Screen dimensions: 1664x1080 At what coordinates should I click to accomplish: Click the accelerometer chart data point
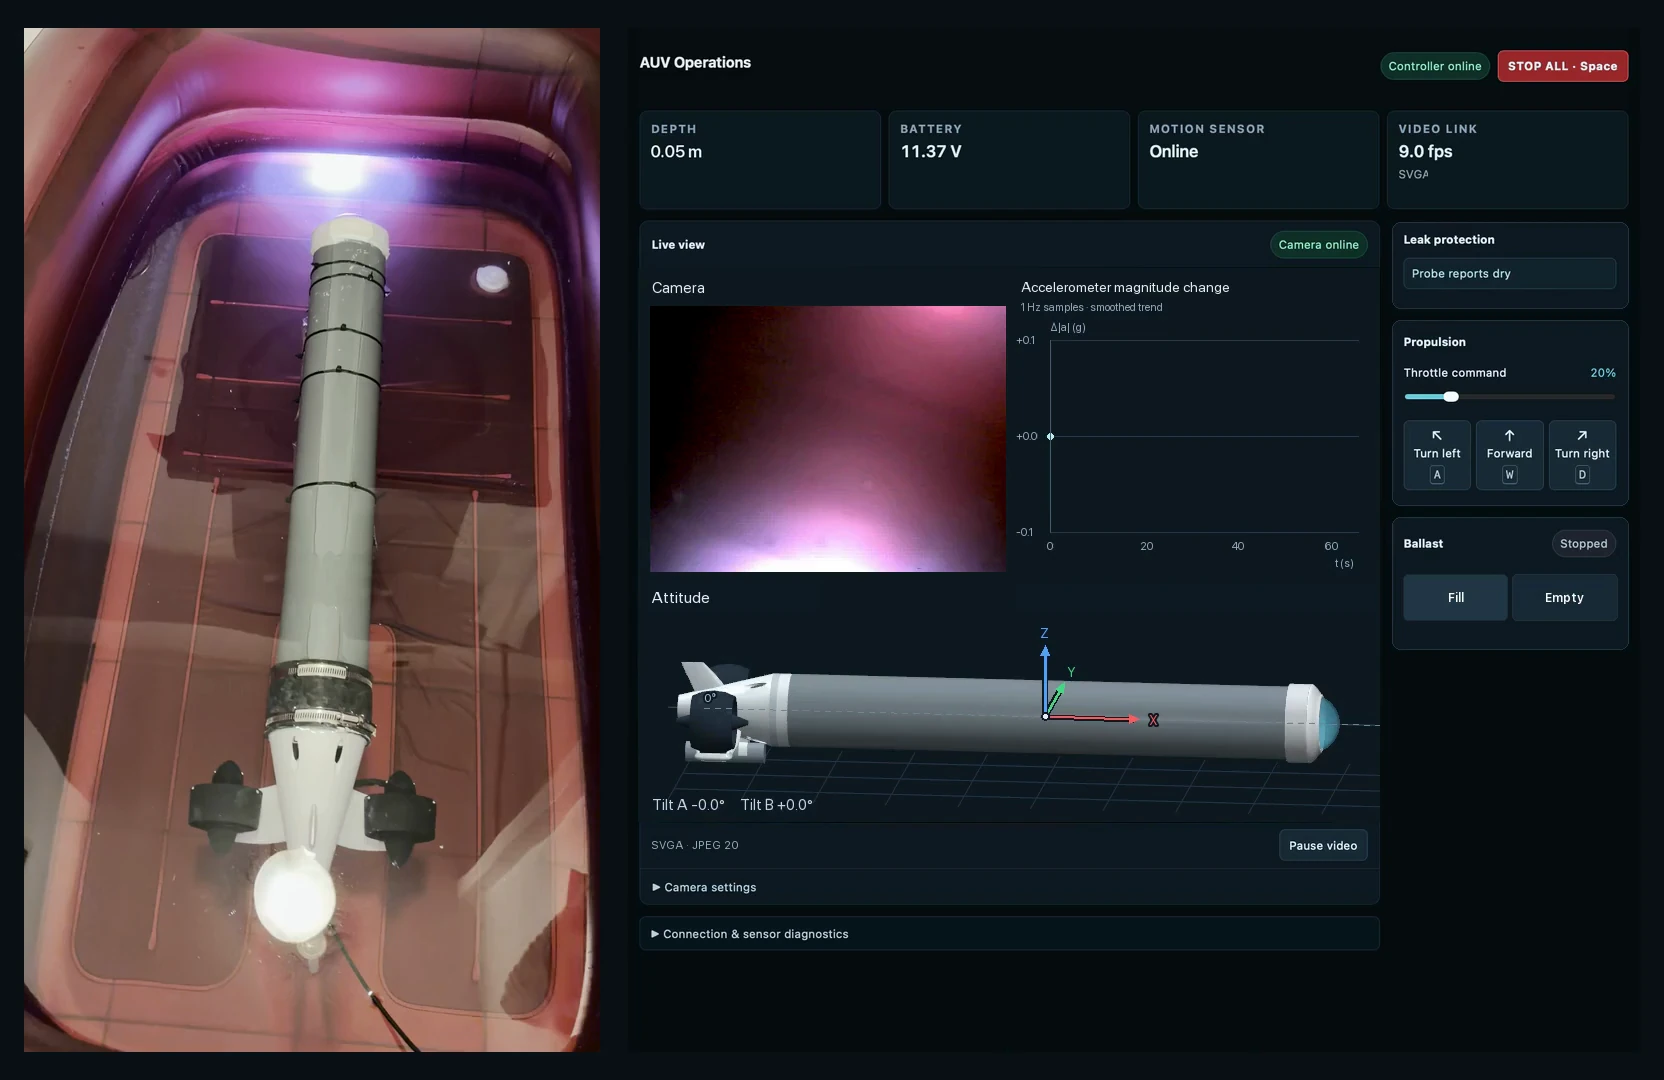pyautogui.click(x=1050, y=436)
